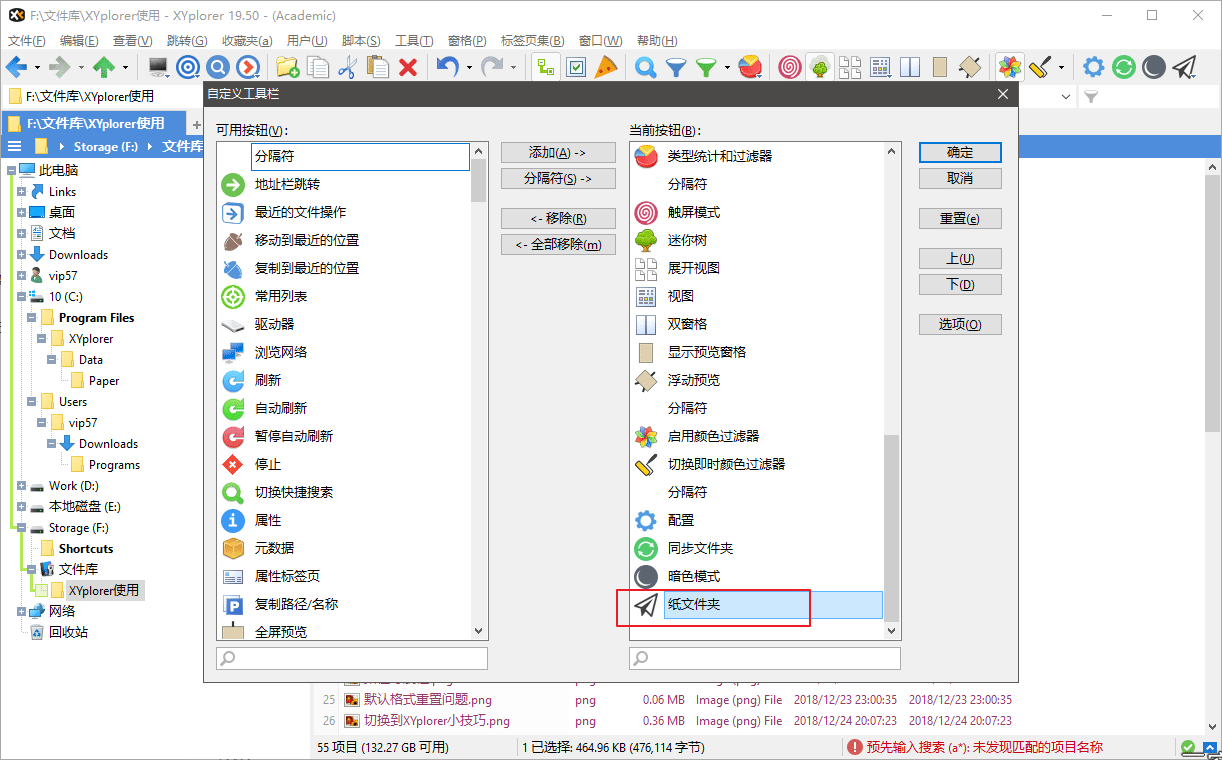
Task: Click the clipboard Paste icon in toolbar
Action: (378, 67)
